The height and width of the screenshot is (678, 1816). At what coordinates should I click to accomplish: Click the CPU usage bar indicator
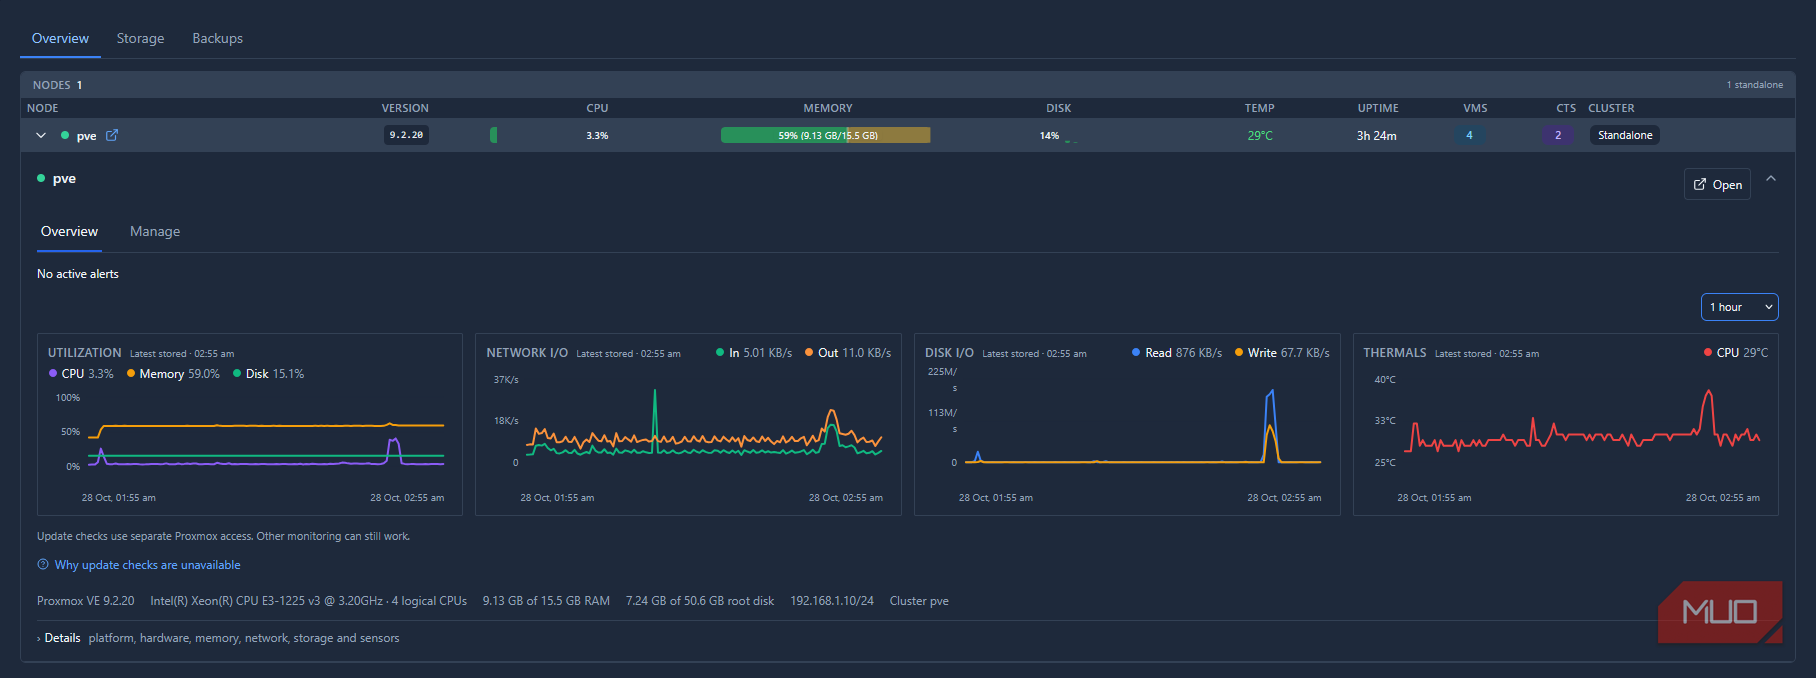pyautogui.click(x=493, y=135)
